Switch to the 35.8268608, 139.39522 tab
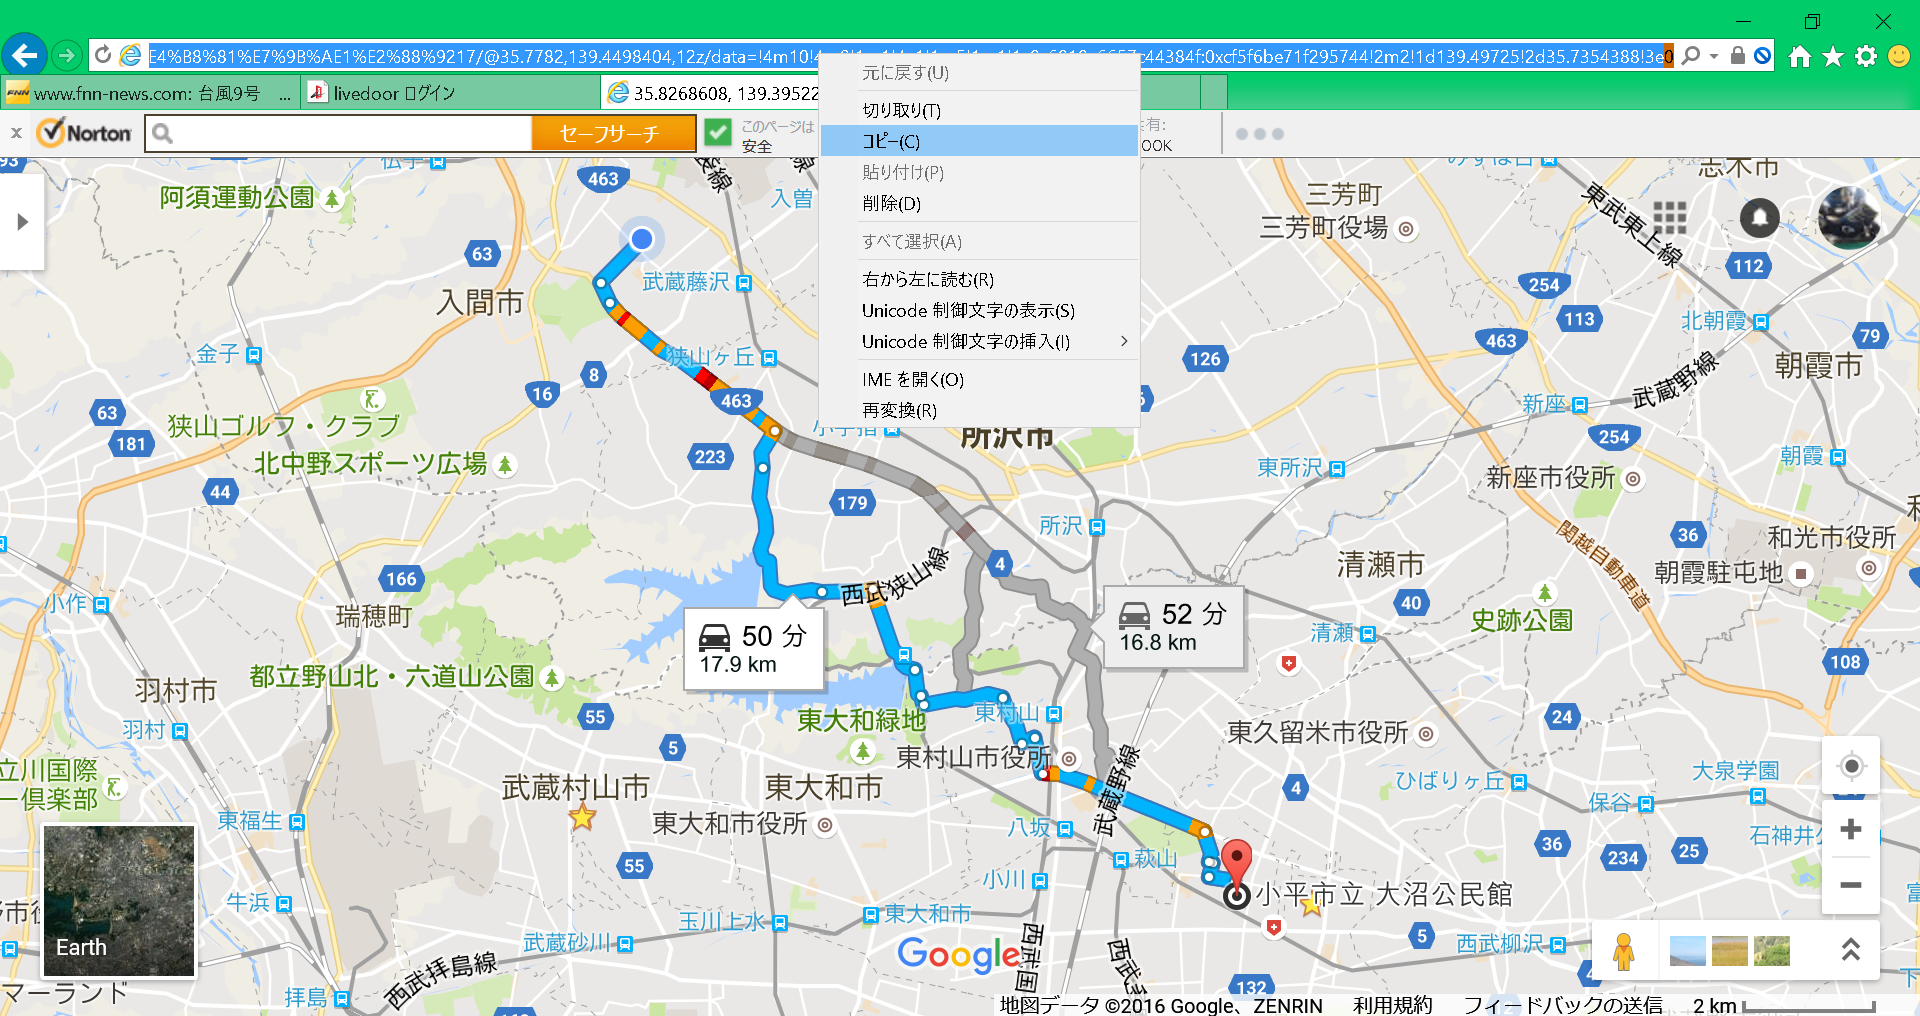The width and height of the screenshot is (1920, 1016). click(711, 93)
